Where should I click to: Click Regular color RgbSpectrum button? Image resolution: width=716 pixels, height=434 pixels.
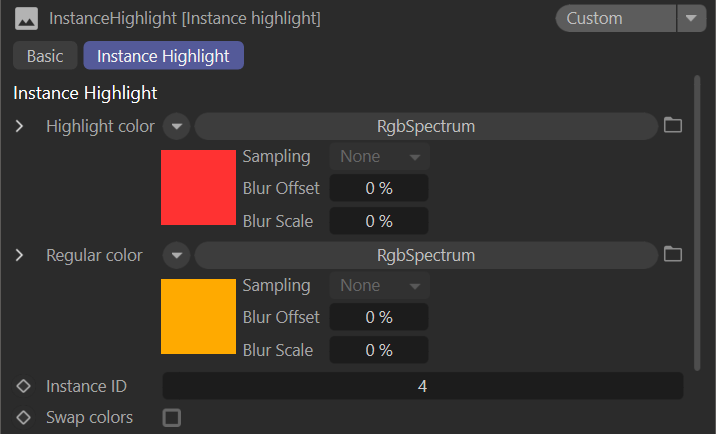[425, 256]
